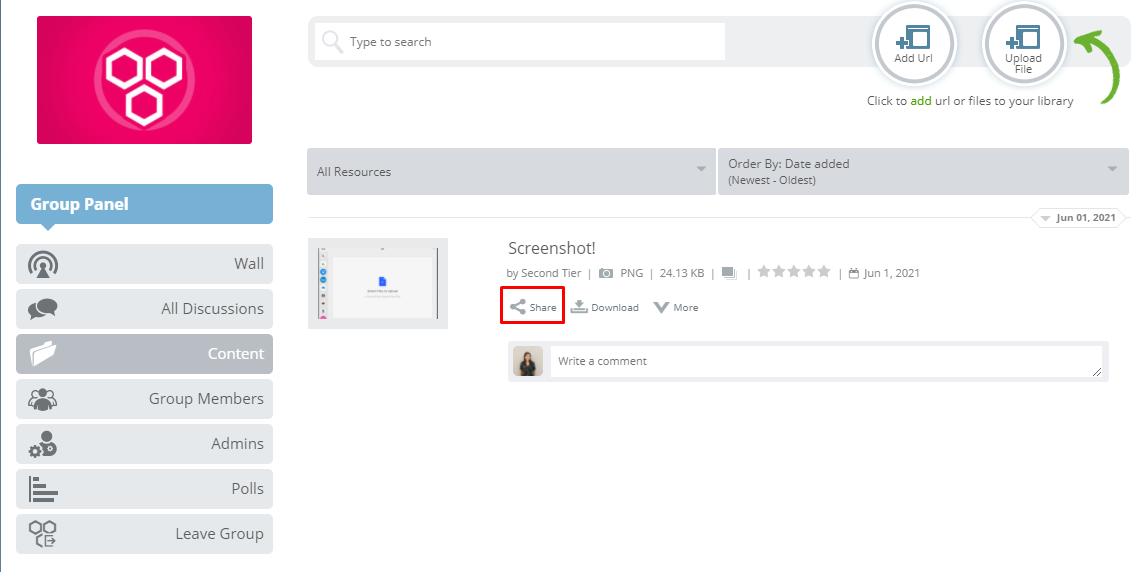This screenshot has width=1142, height=572.
Task: Rate Screenshot! five stars
Action: point(824,272)
